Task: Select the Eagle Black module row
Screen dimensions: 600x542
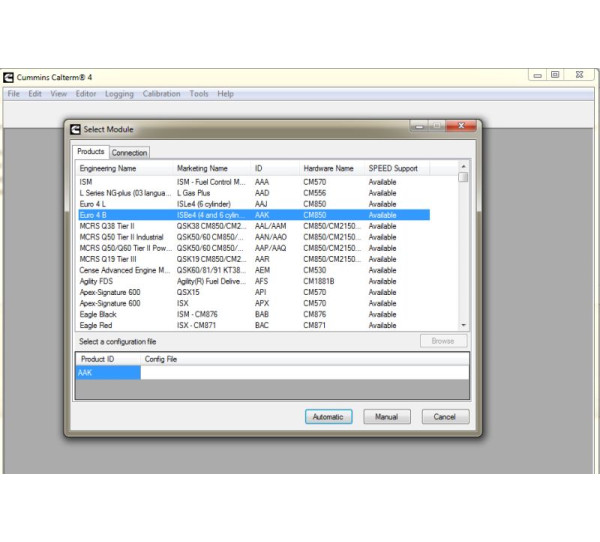Action: coord(99,314)
